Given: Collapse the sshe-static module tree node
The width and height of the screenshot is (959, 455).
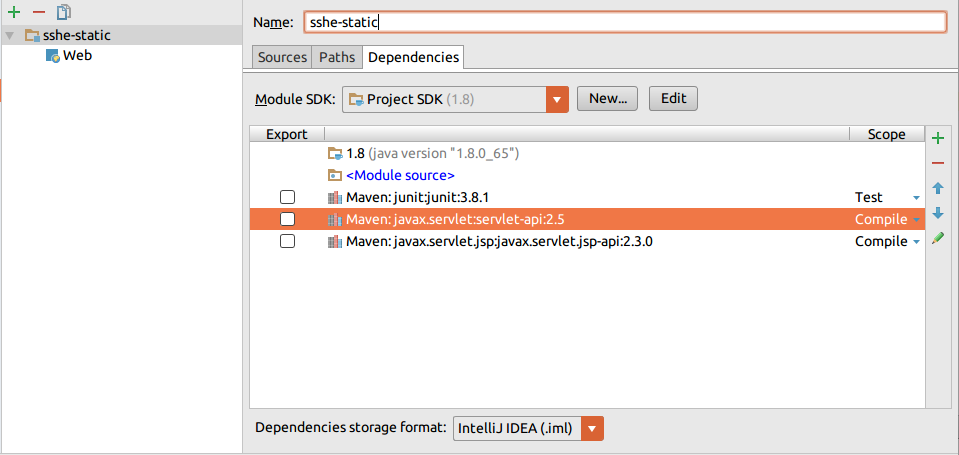Looking at the screenshot, I should pyautogui.click(x=9, y=35).
